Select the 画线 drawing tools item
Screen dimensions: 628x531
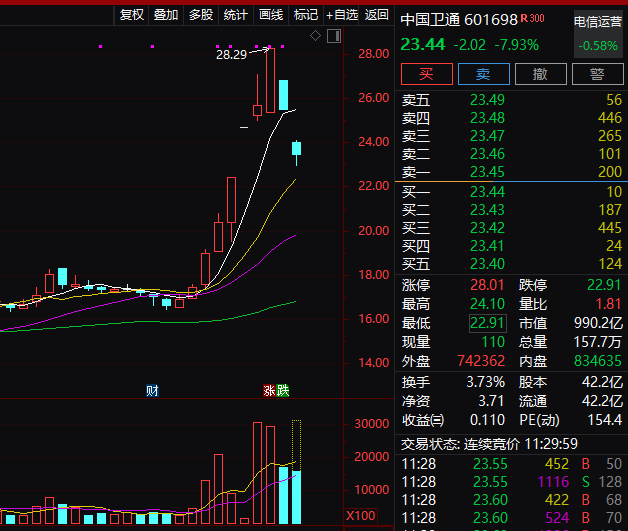tap(271, 14)
